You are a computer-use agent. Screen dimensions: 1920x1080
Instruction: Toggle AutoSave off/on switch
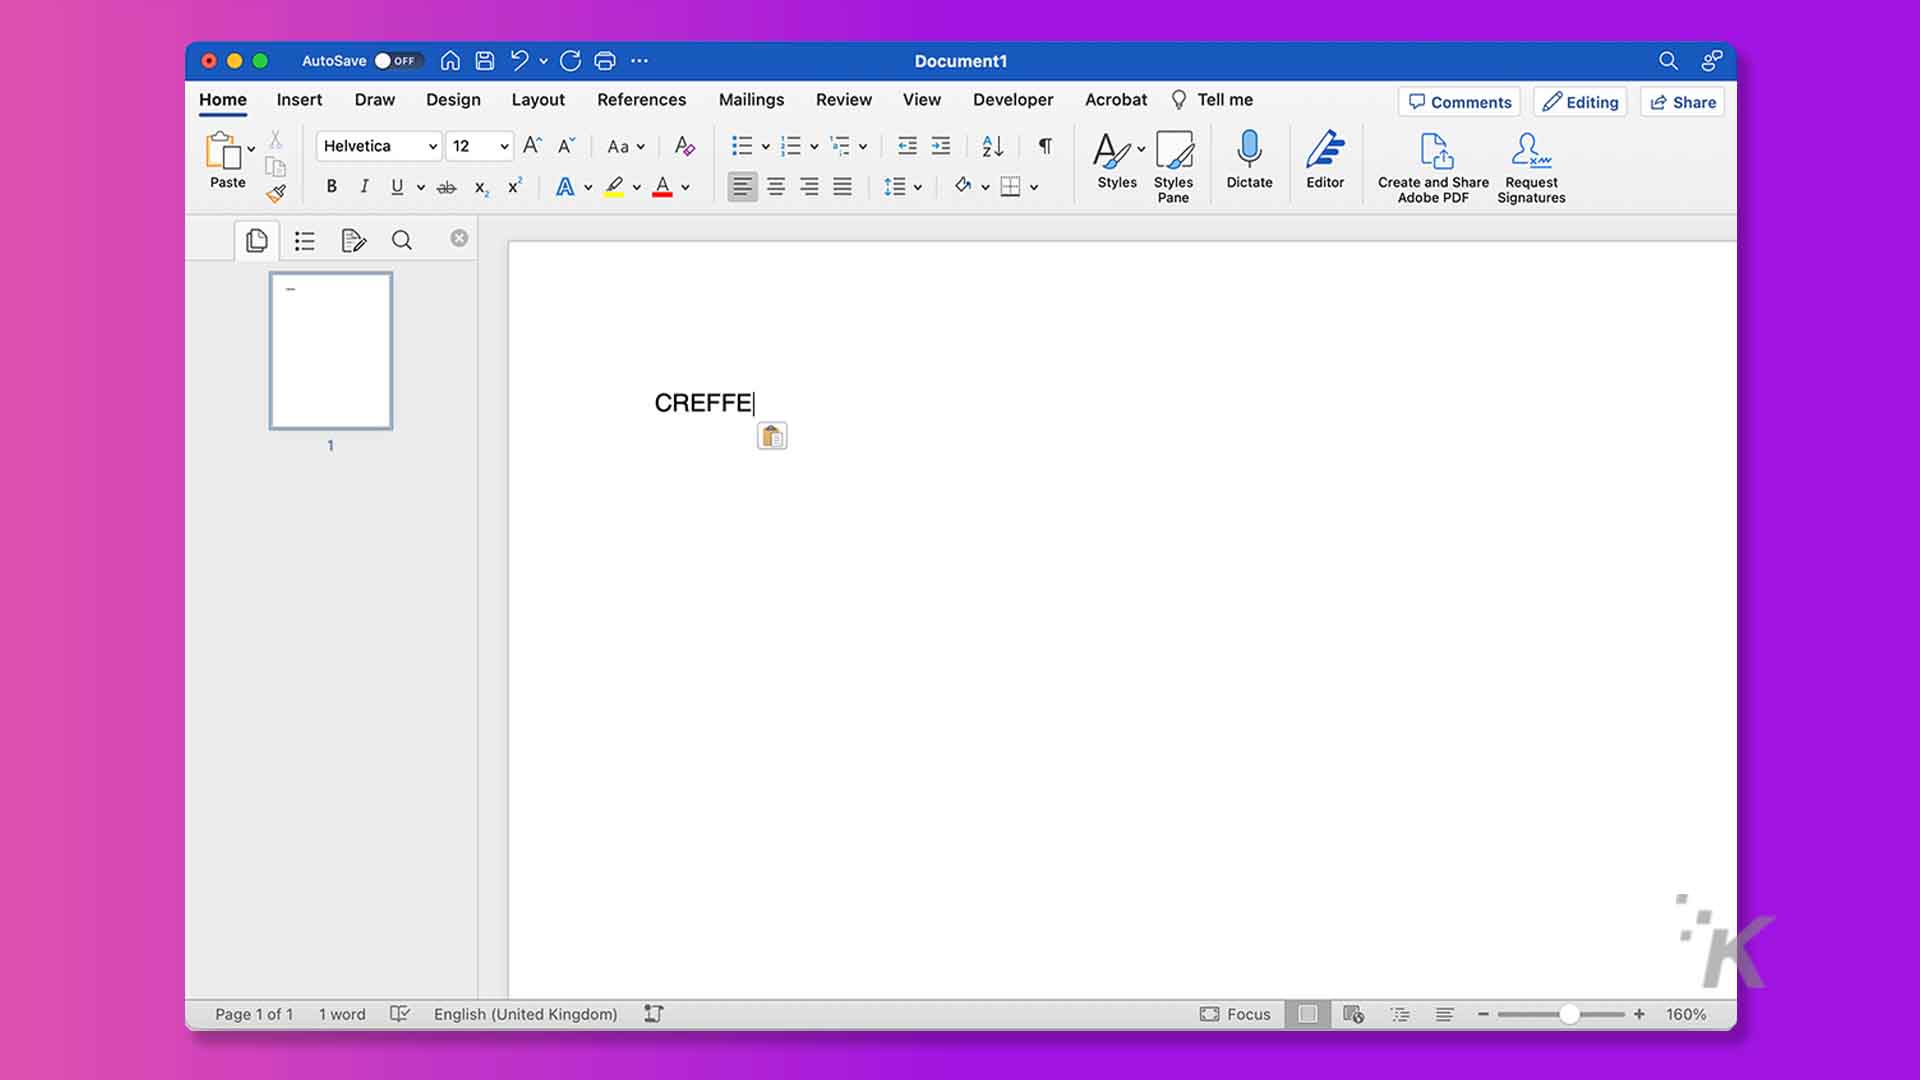click(394, 61)
